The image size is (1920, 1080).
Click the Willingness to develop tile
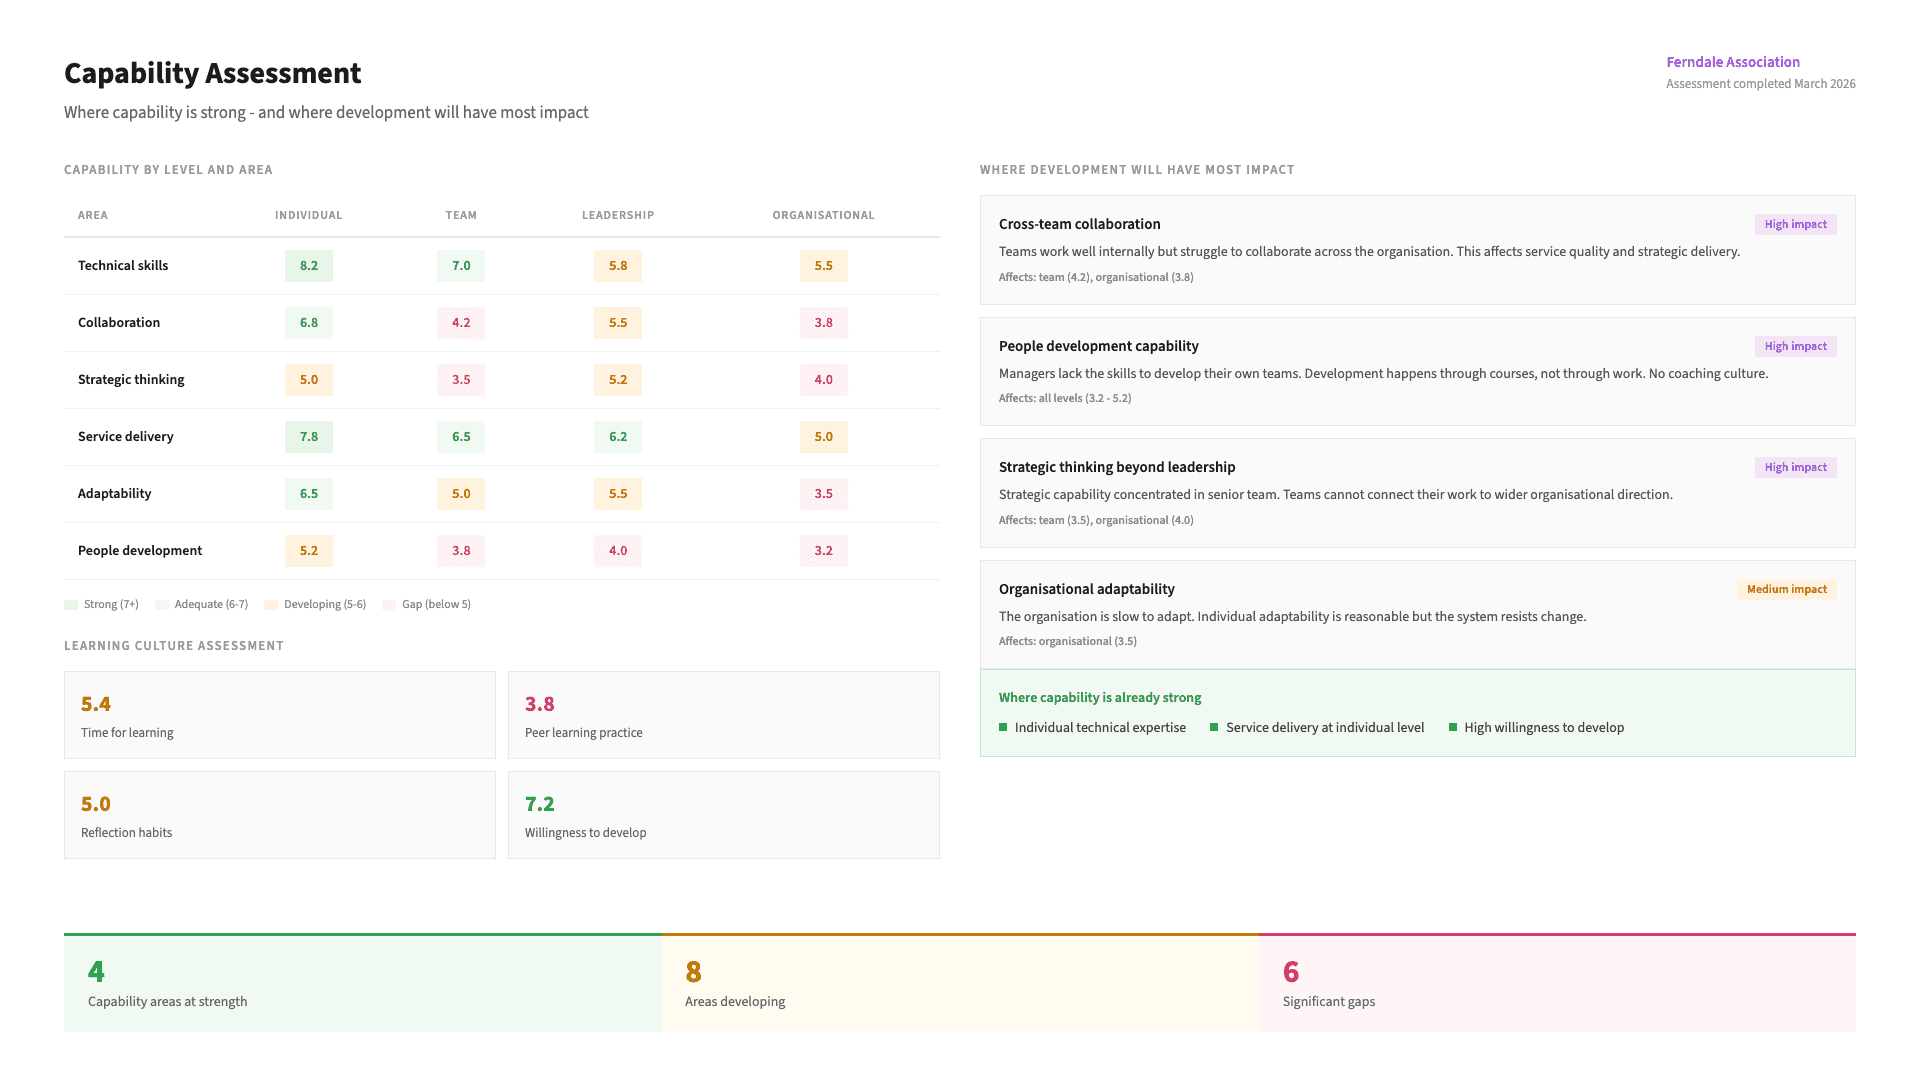point(723,815)
